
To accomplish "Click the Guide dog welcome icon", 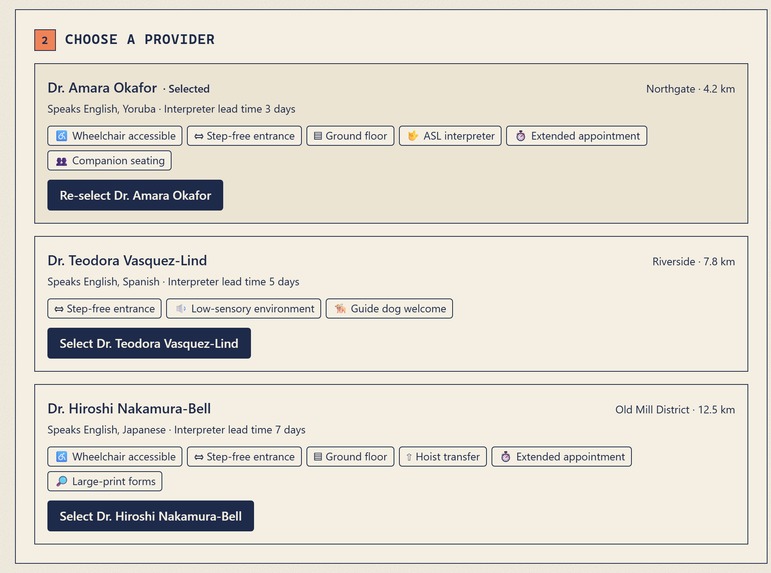I will pyautogui.click(x=340, y=308).
